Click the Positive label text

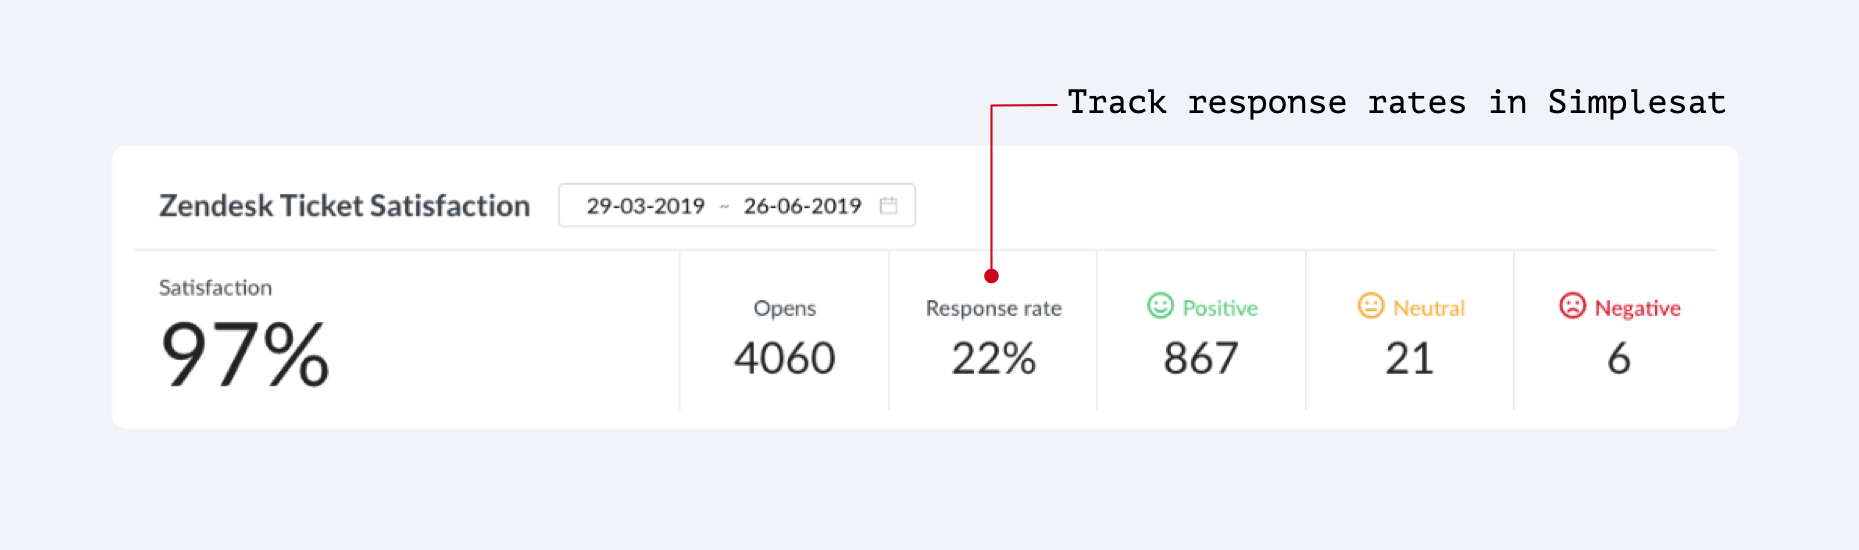[x=1220, y=308]
